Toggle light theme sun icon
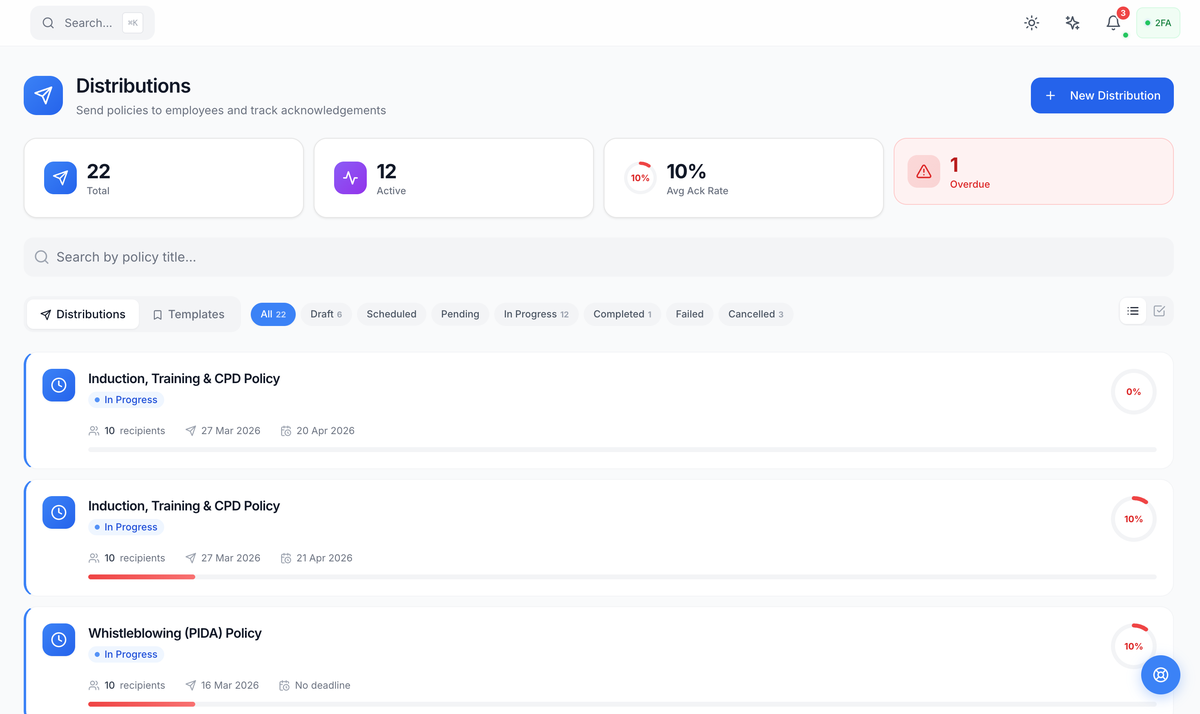Screen dimensions: 1200x714 [x=1032, y=23]
